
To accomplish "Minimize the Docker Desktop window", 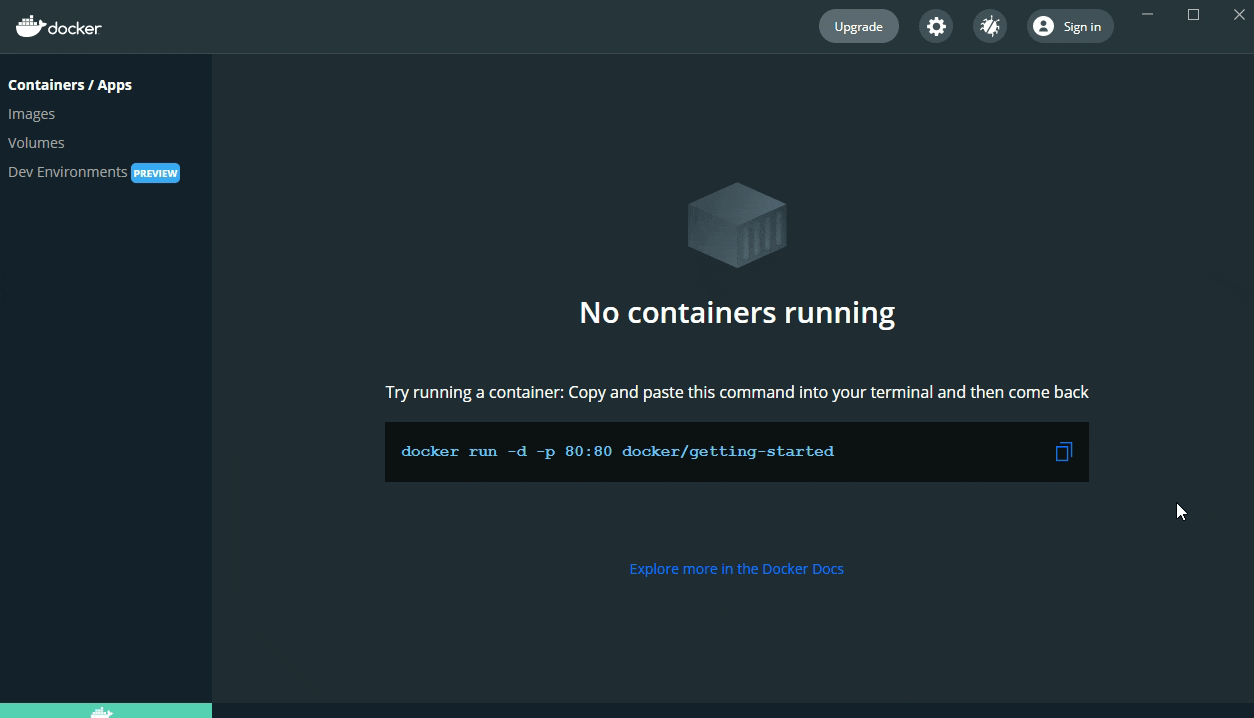I will (1148, 14).
